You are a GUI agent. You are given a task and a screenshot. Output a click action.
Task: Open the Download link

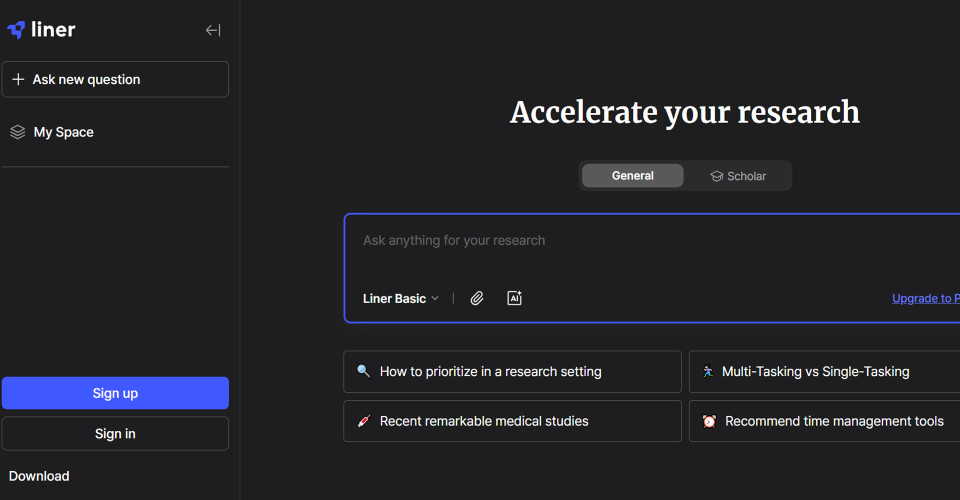click(x=39, y=476)
